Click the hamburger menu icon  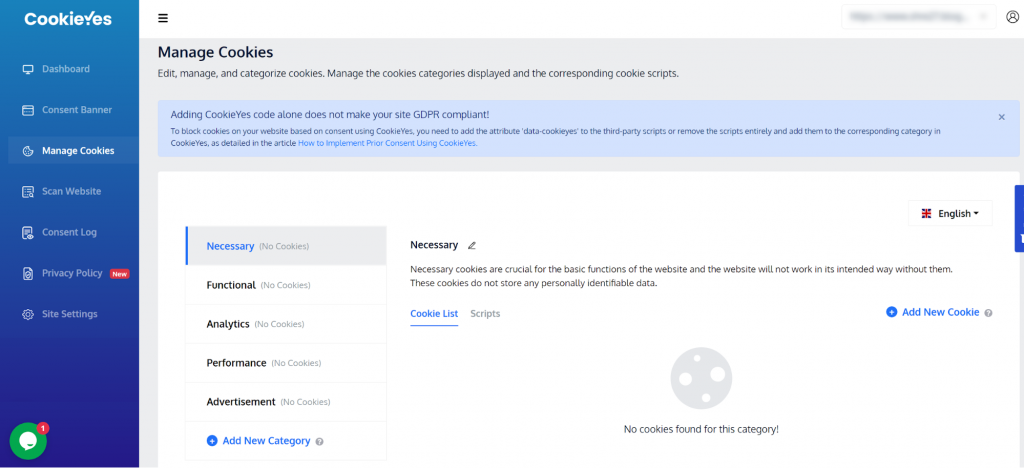pos(163,18)
